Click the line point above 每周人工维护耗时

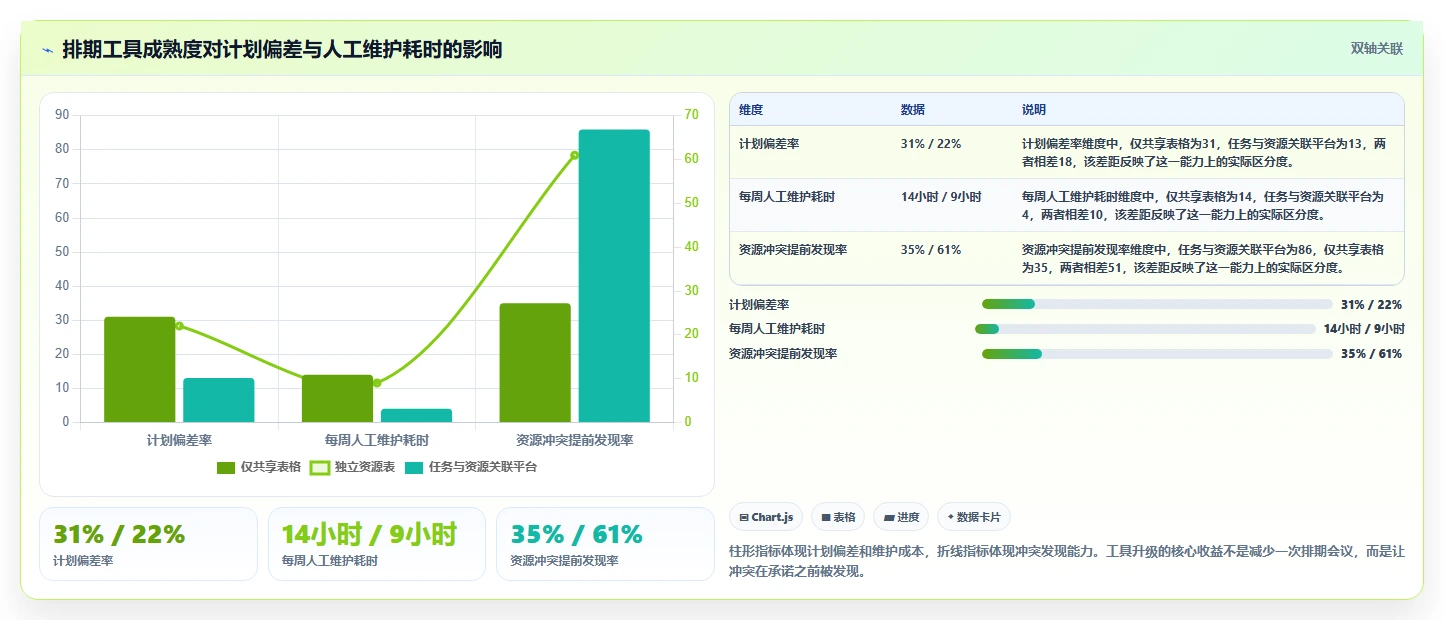pyautogui.click(x=377, y=383)
